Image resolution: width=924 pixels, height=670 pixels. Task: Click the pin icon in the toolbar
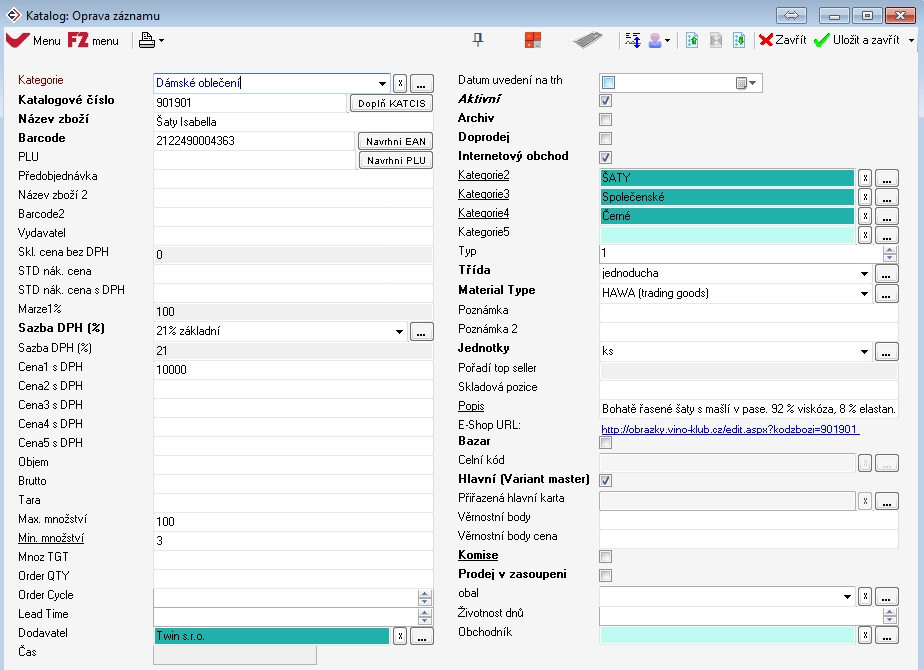[x=478, y=40]
